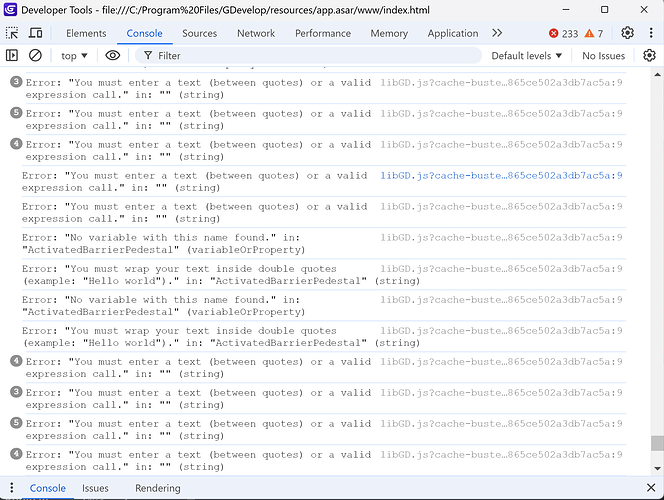This screenshot has width=664, height=500.
Task: Open the Rendering tab in drawer
Action: (158, 488)
